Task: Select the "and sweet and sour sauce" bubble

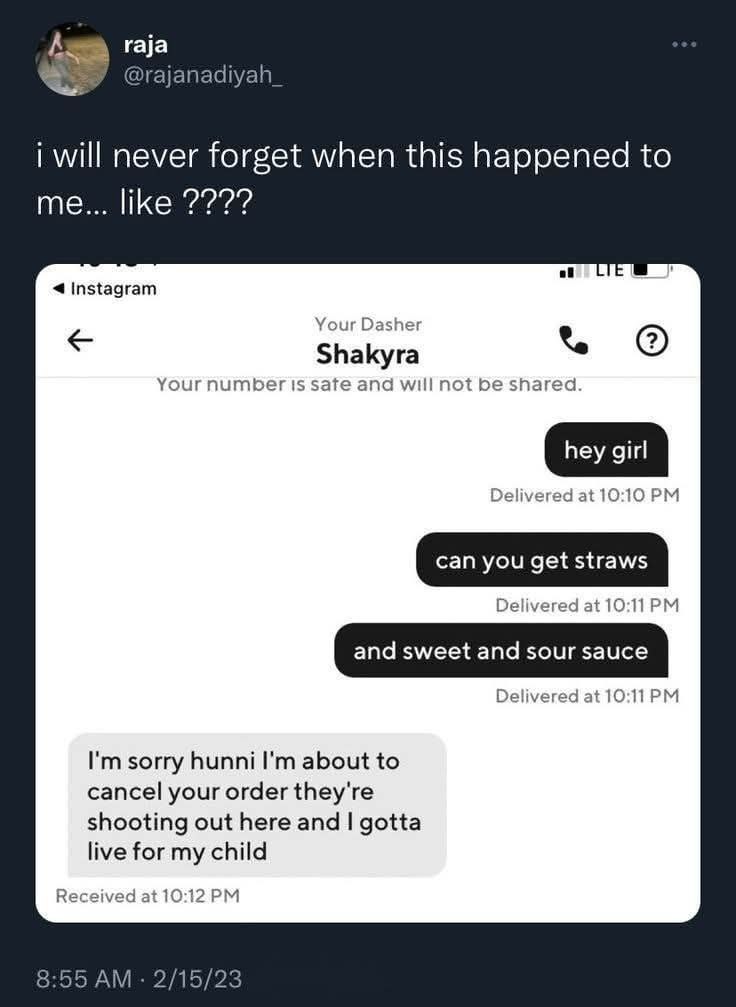Action: click(x=501, y=650)
